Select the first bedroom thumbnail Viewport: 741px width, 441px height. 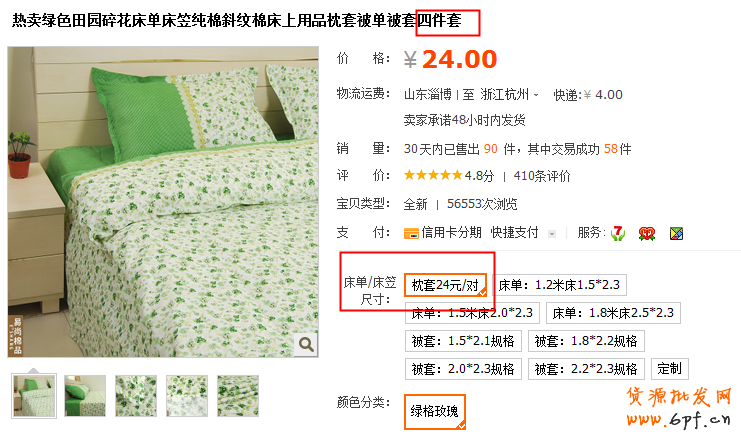click(x=34, y=396)
